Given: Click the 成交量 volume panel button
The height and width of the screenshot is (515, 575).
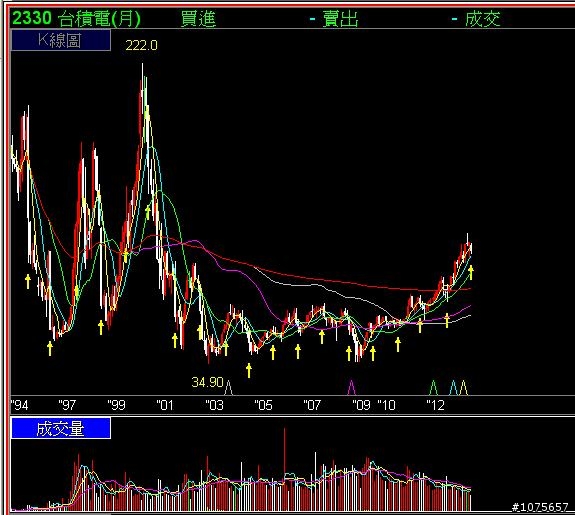Looking at the screenshot, I should pos(61,428).
